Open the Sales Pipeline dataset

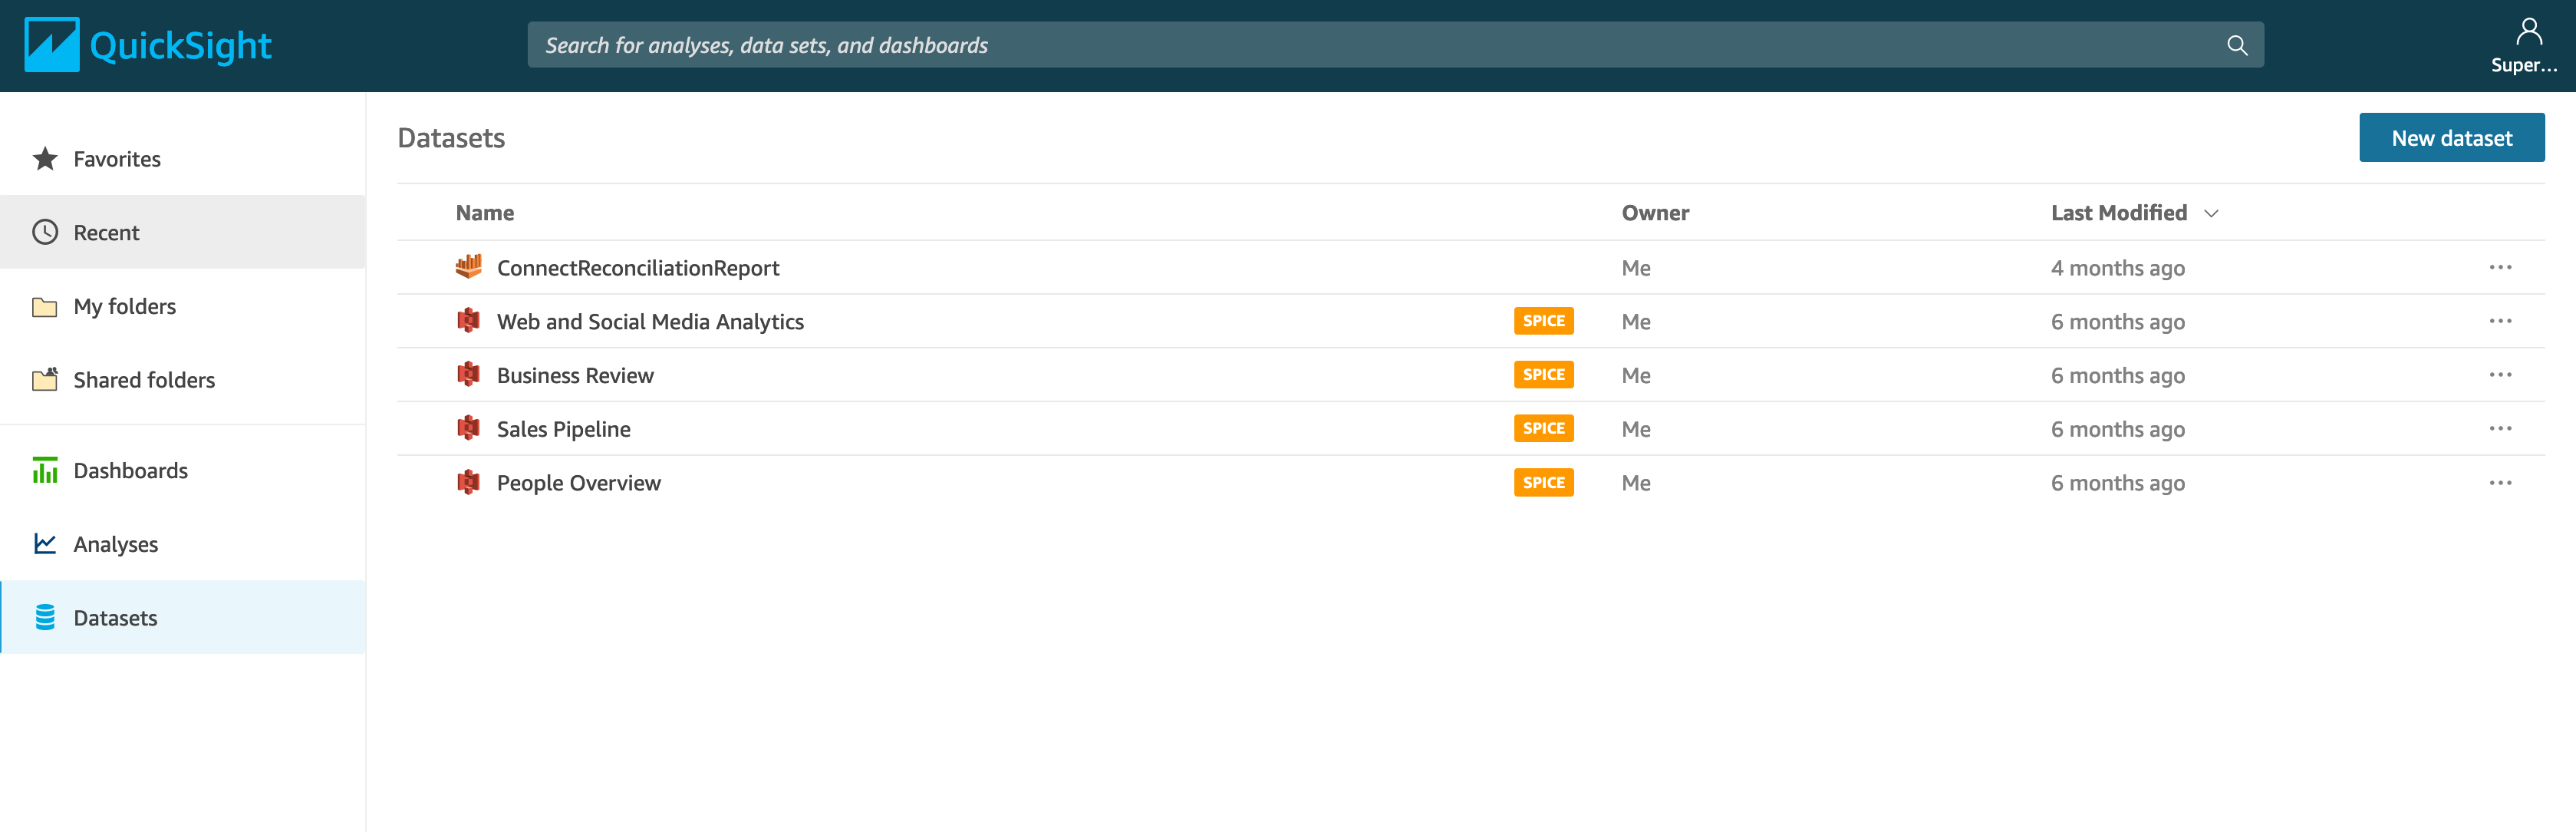(563, 429)
